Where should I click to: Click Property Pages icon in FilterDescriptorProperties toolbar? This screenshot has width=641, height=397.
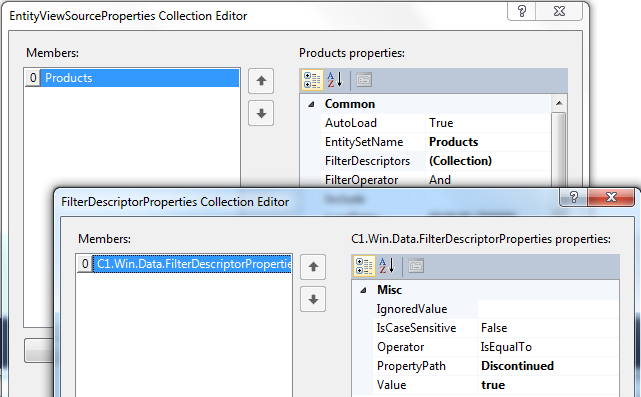[x=416, y=266]
